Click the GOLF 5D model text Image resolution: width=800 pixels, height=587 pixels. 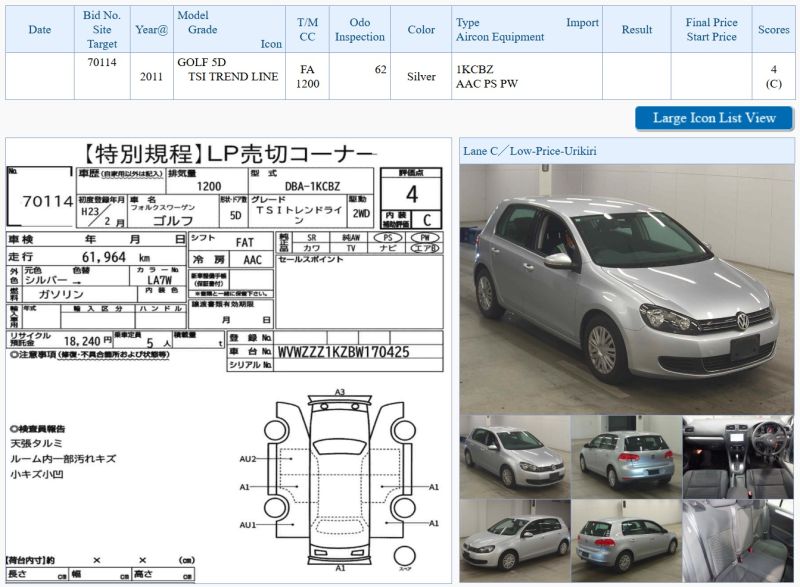tap(201, 62)
